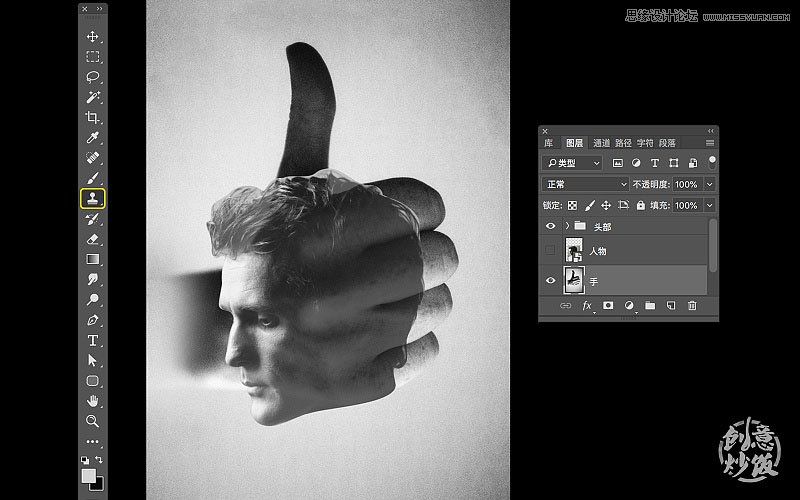Hide the 手 layer with its eye icon
This screenshot has width=800, height=500.
[x=550, y=281]
